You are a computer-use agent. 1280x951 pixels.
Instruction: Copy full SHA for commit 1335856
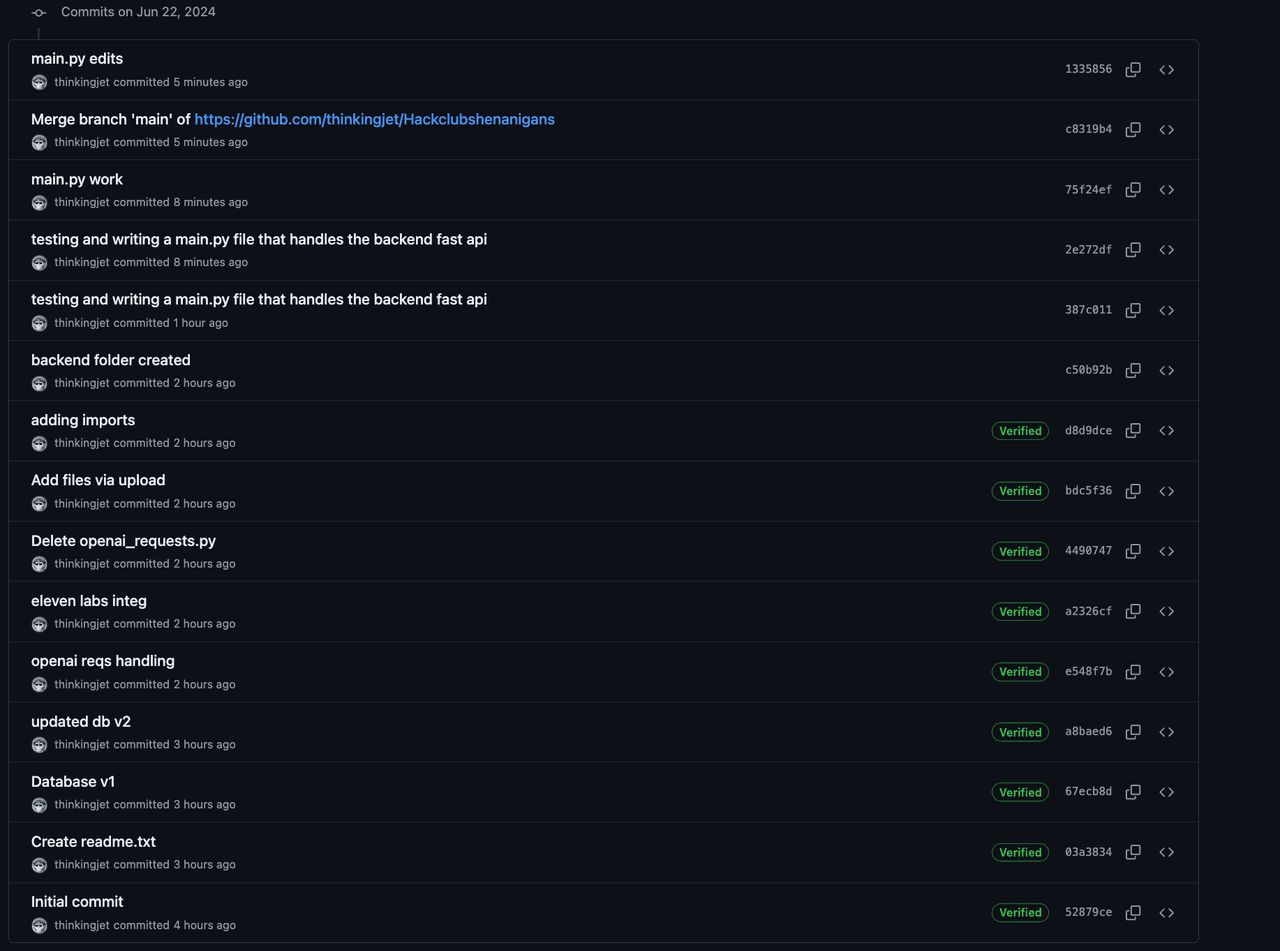coord(1133,70)
